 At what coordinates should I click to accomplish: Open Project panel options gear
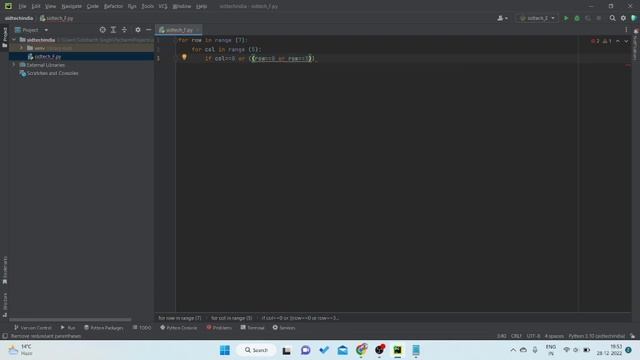[138, 30]
